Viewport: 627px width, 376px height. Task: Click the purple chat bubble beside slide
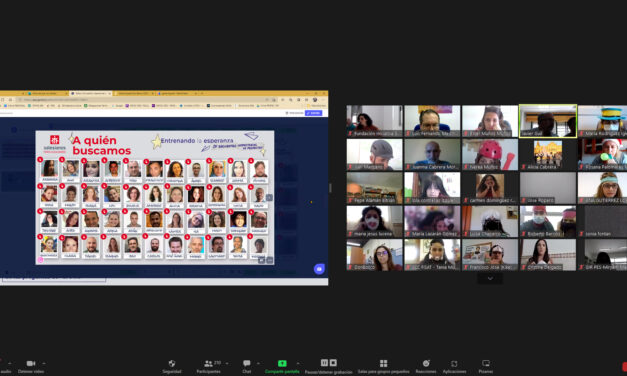[319, 269]
